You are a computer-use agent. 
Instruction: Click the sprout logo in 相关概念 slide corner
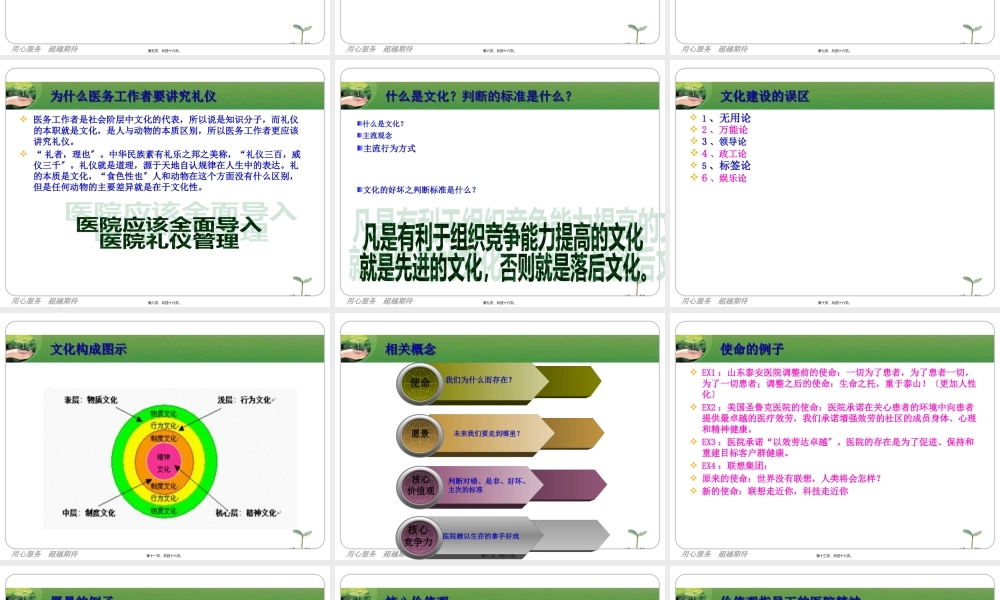coord(636,536)
